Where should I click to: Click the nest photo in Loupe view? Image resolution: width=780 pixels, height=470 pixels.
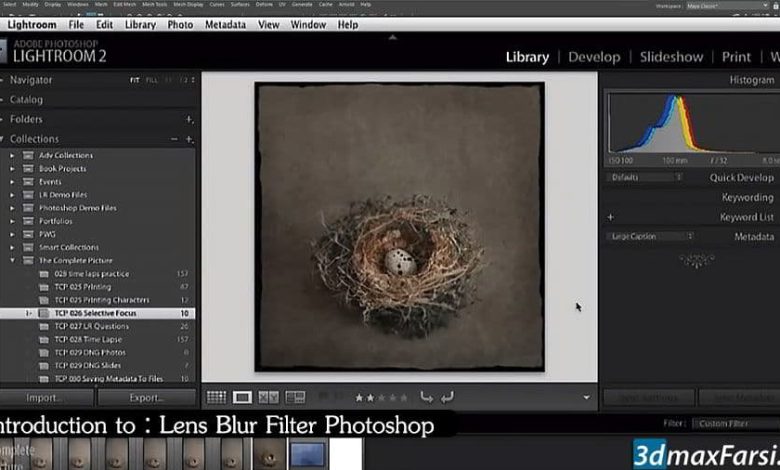coord(399,227)
